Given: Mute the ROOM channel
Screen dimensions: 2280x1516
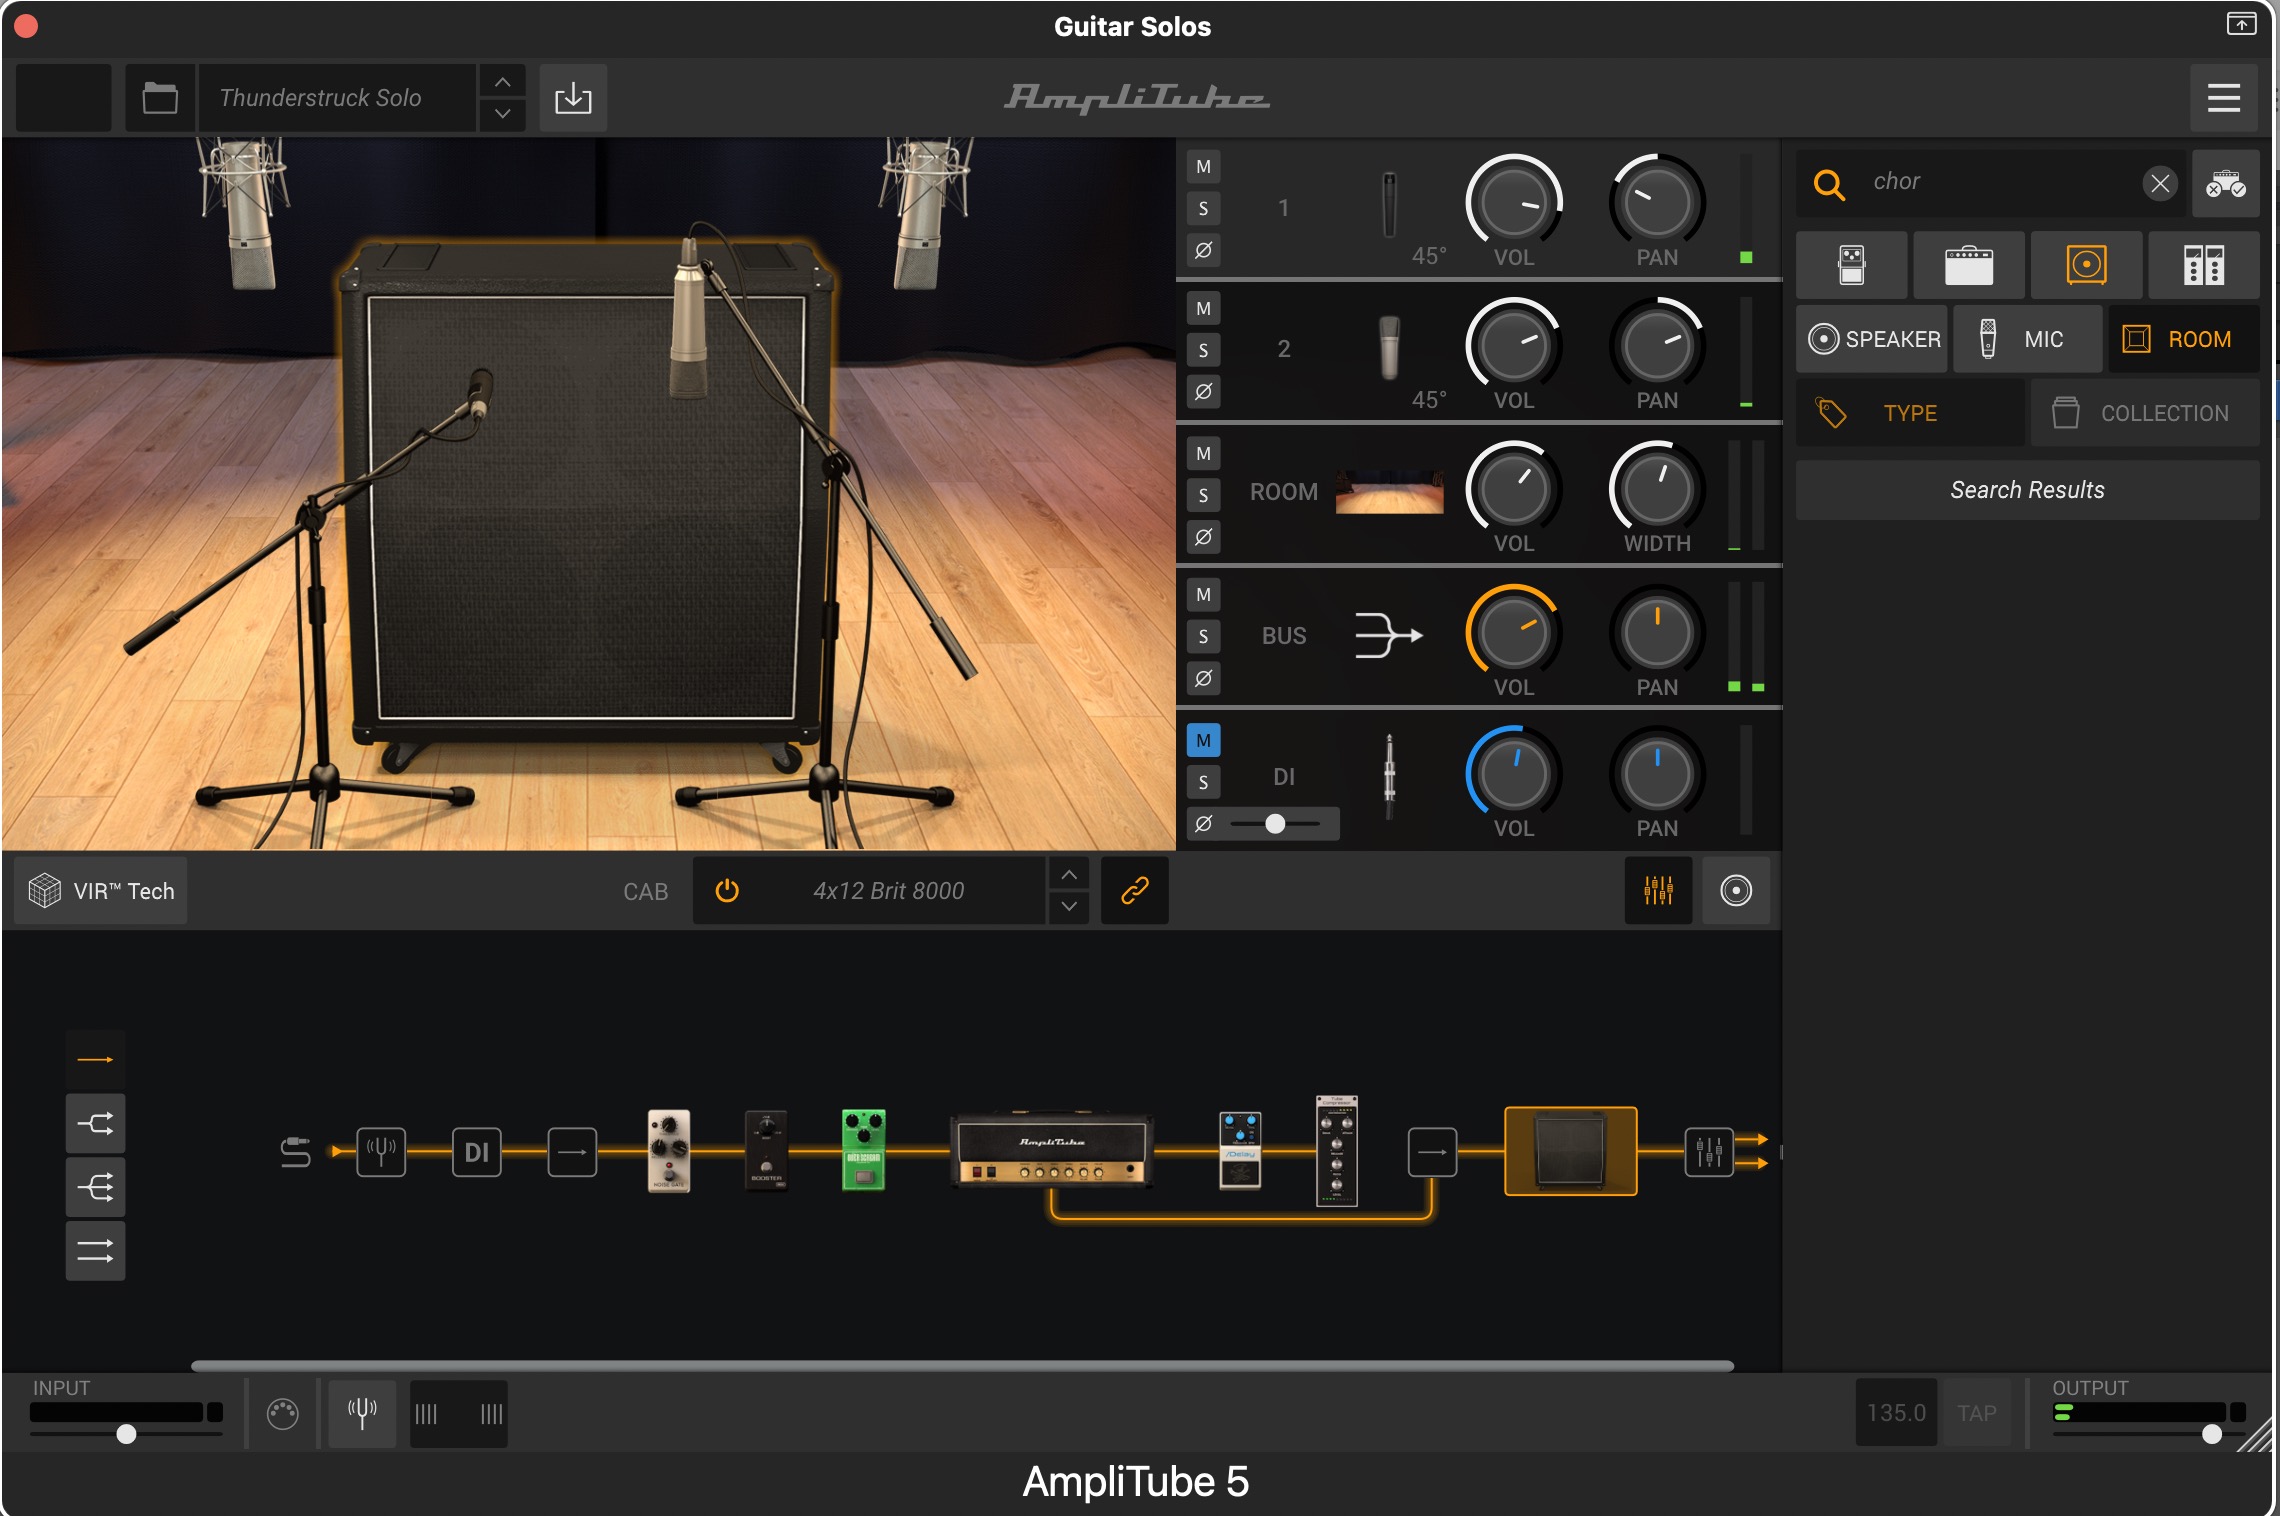Looking at the screenshot, I should point(1204,454).
